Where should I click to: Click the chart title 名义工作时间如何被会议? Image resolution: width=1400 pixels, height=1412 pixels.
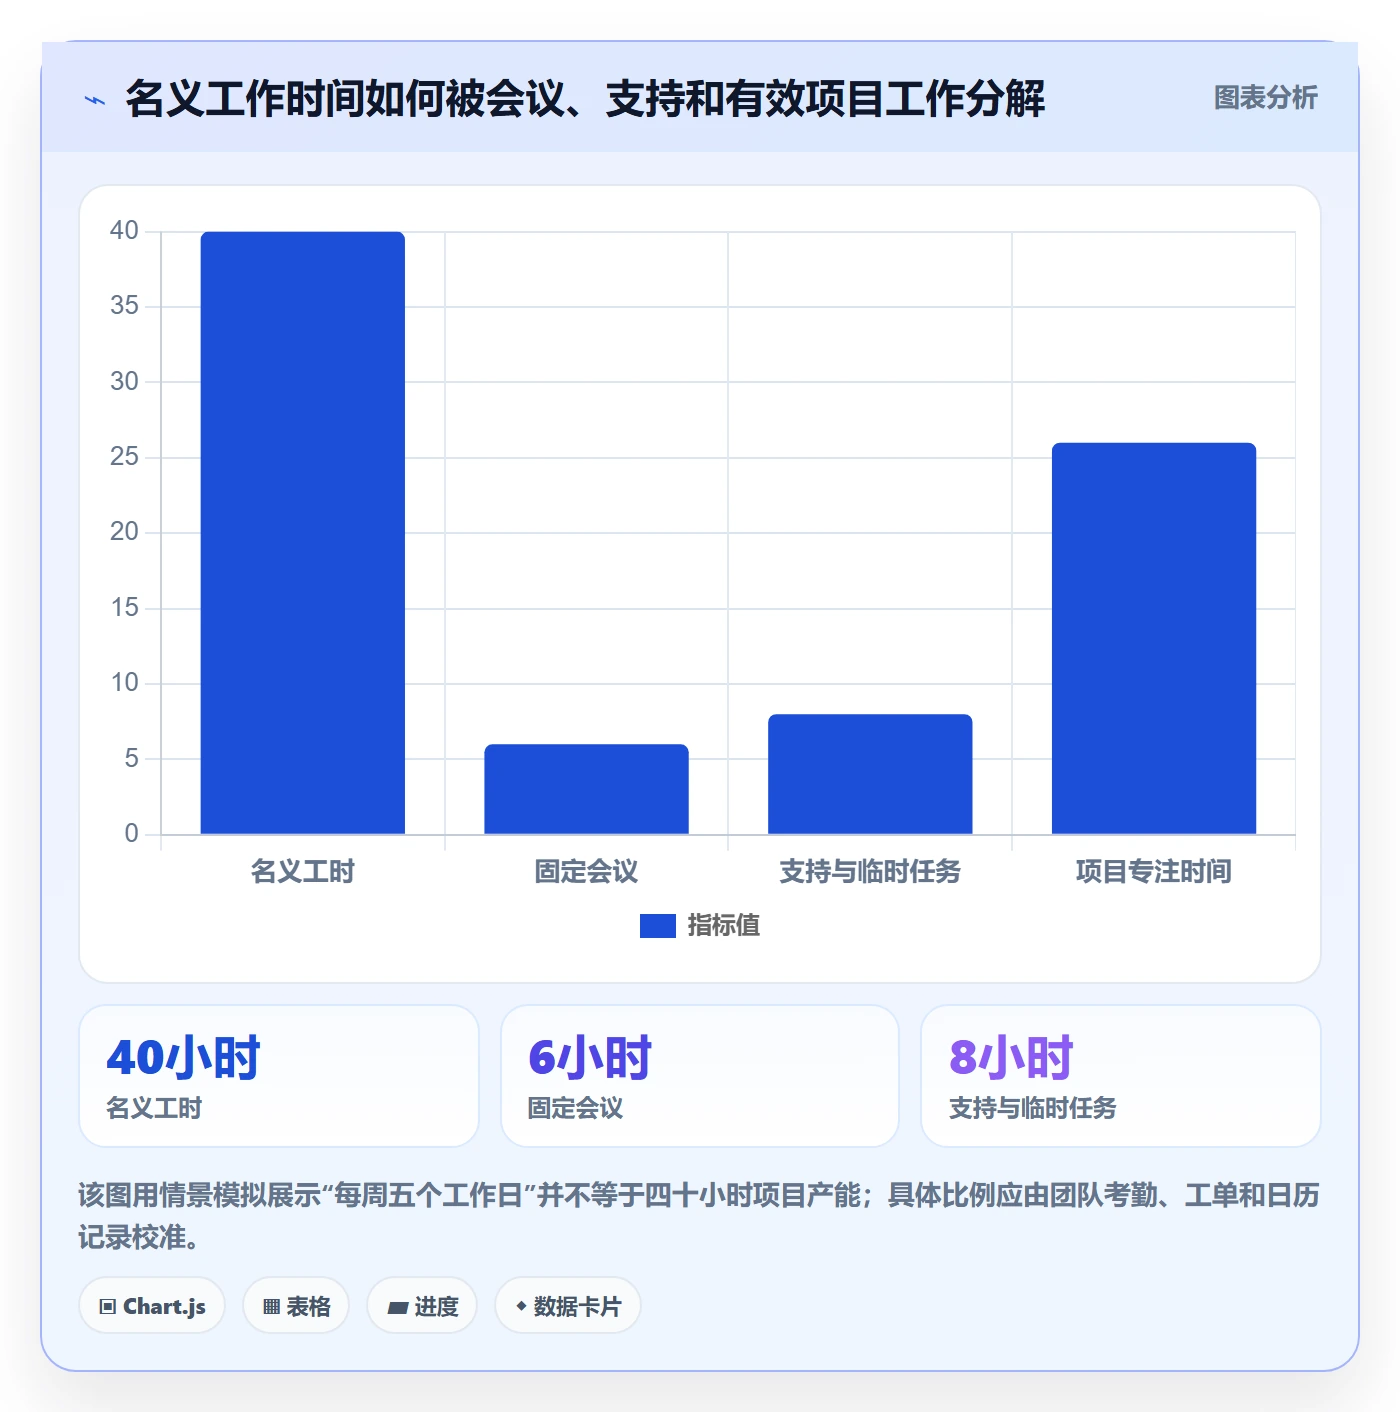pyautogui.click(x=585, y=99)
